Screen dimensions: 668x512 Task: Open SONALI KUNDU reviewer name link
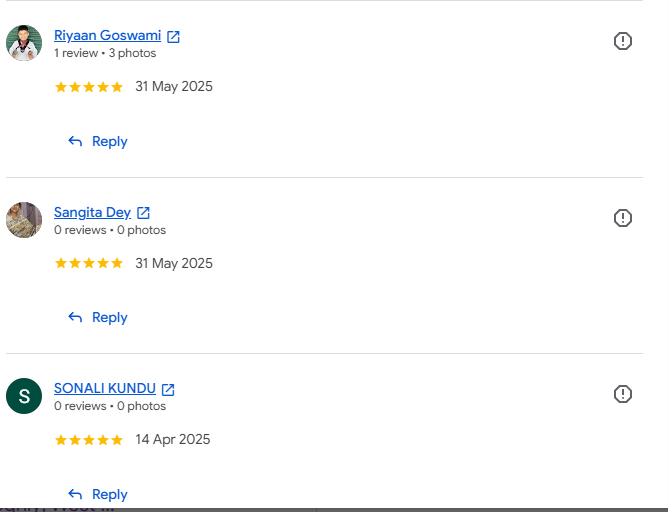click(x=105, y=388)
